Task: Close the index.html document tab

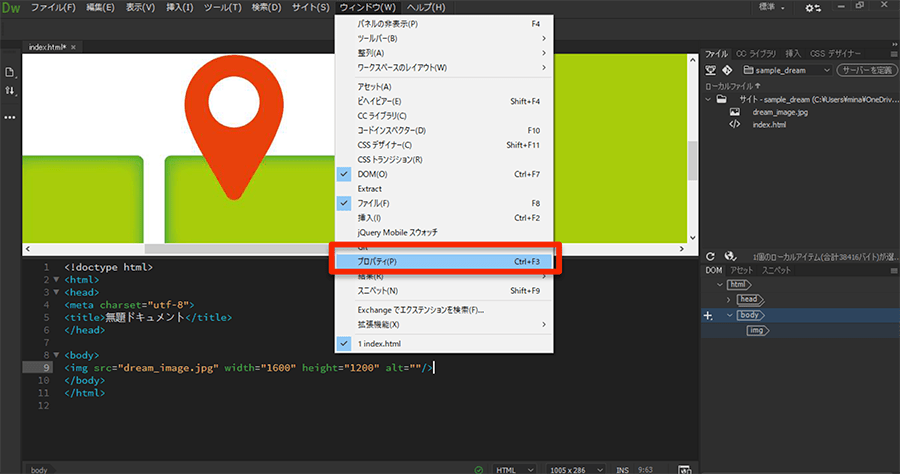Action: click(73, 47)
